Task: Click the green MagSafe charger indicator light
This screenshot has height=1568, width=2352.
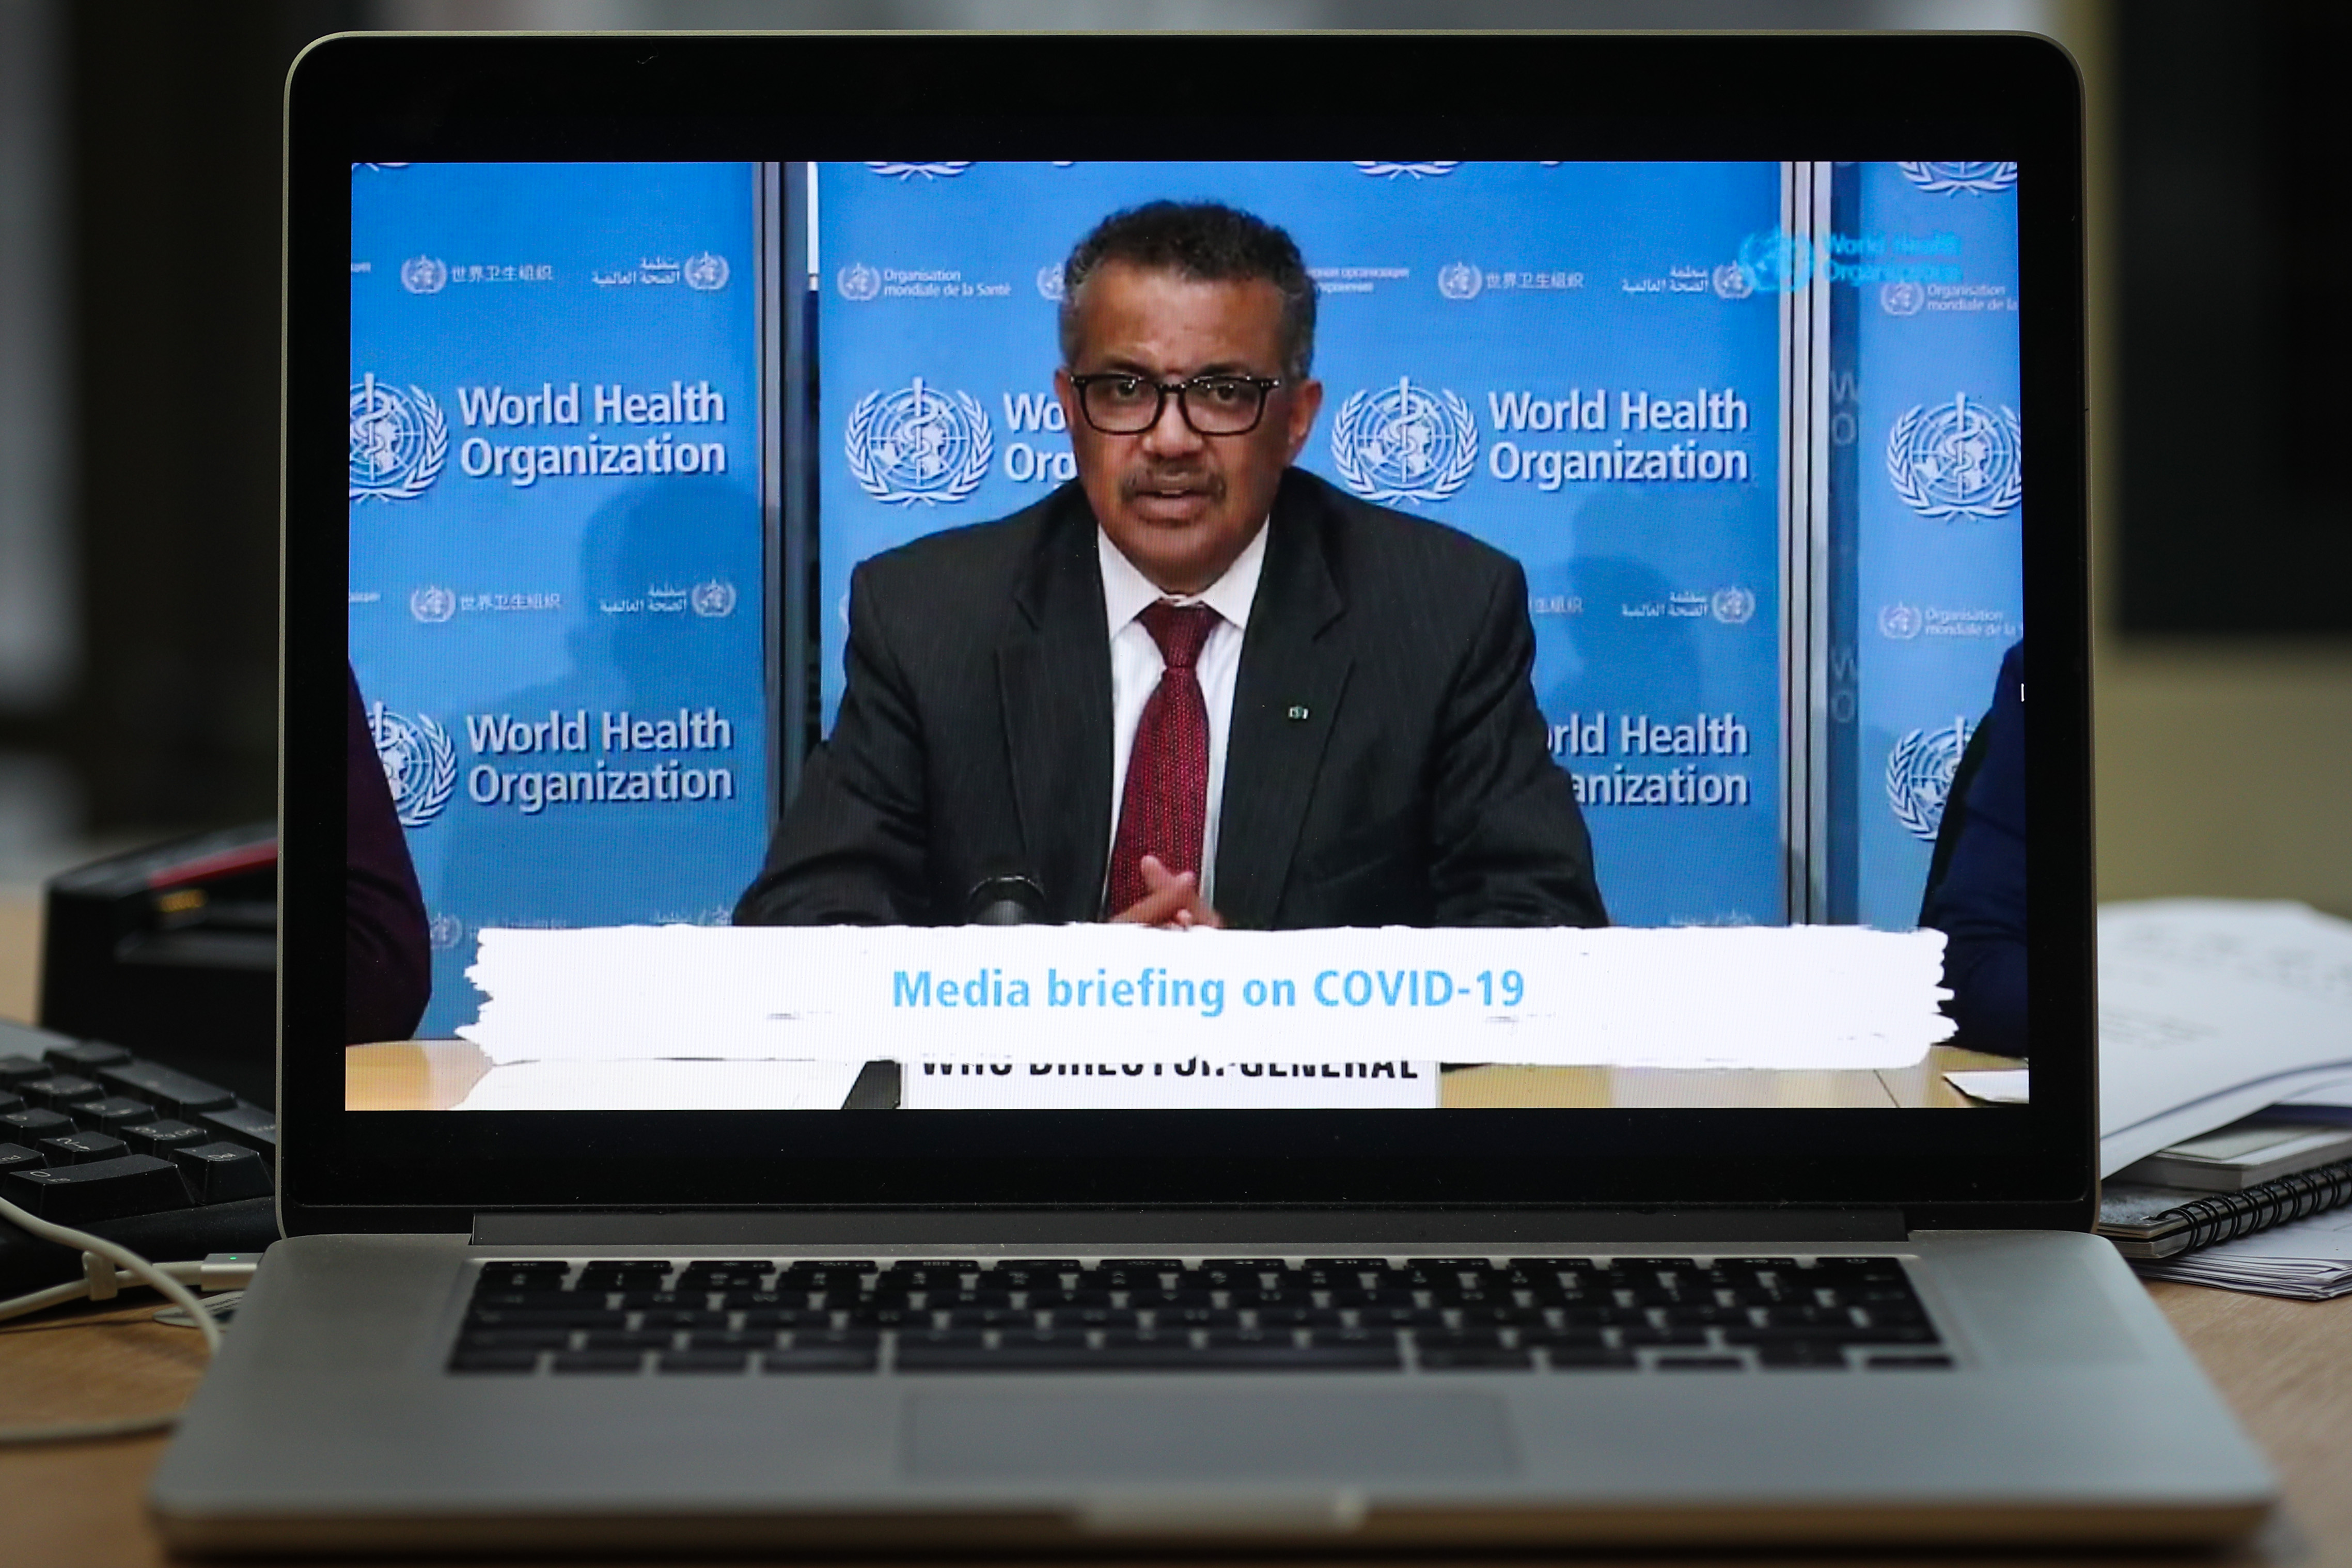Action: coord(232,1258)
